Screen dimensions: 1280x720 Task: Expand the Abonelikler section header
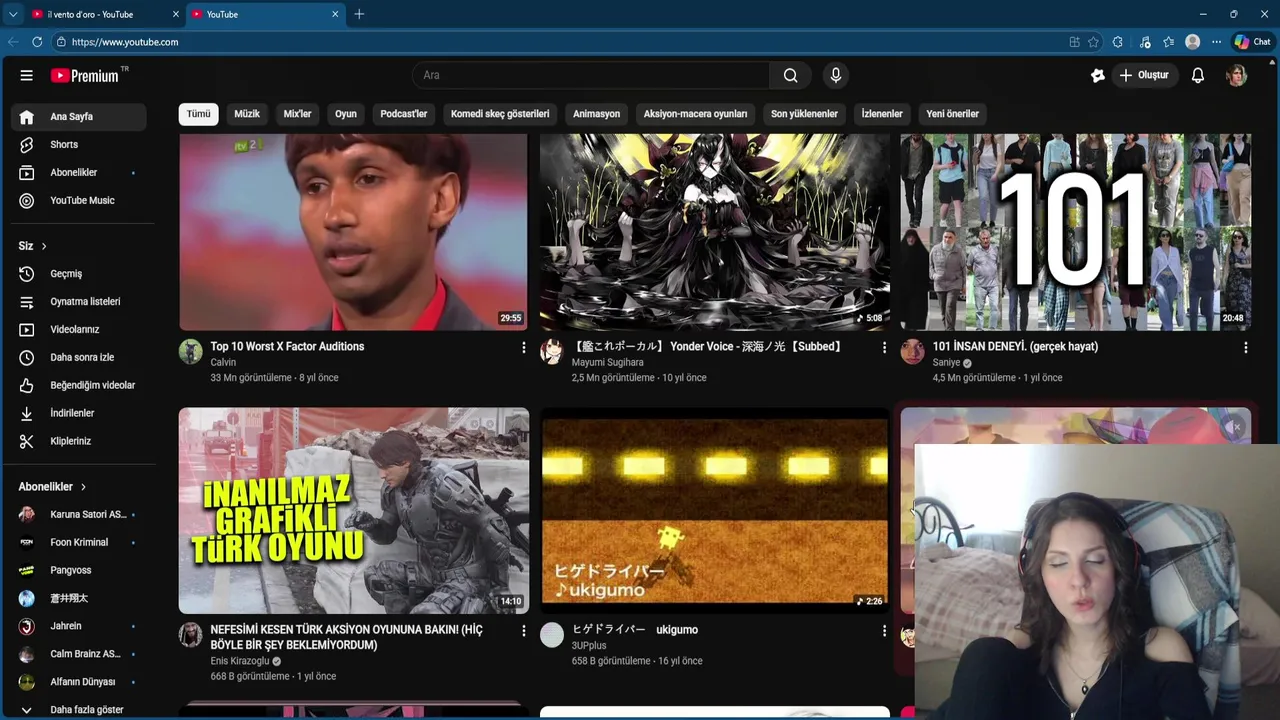click(53, 486)
